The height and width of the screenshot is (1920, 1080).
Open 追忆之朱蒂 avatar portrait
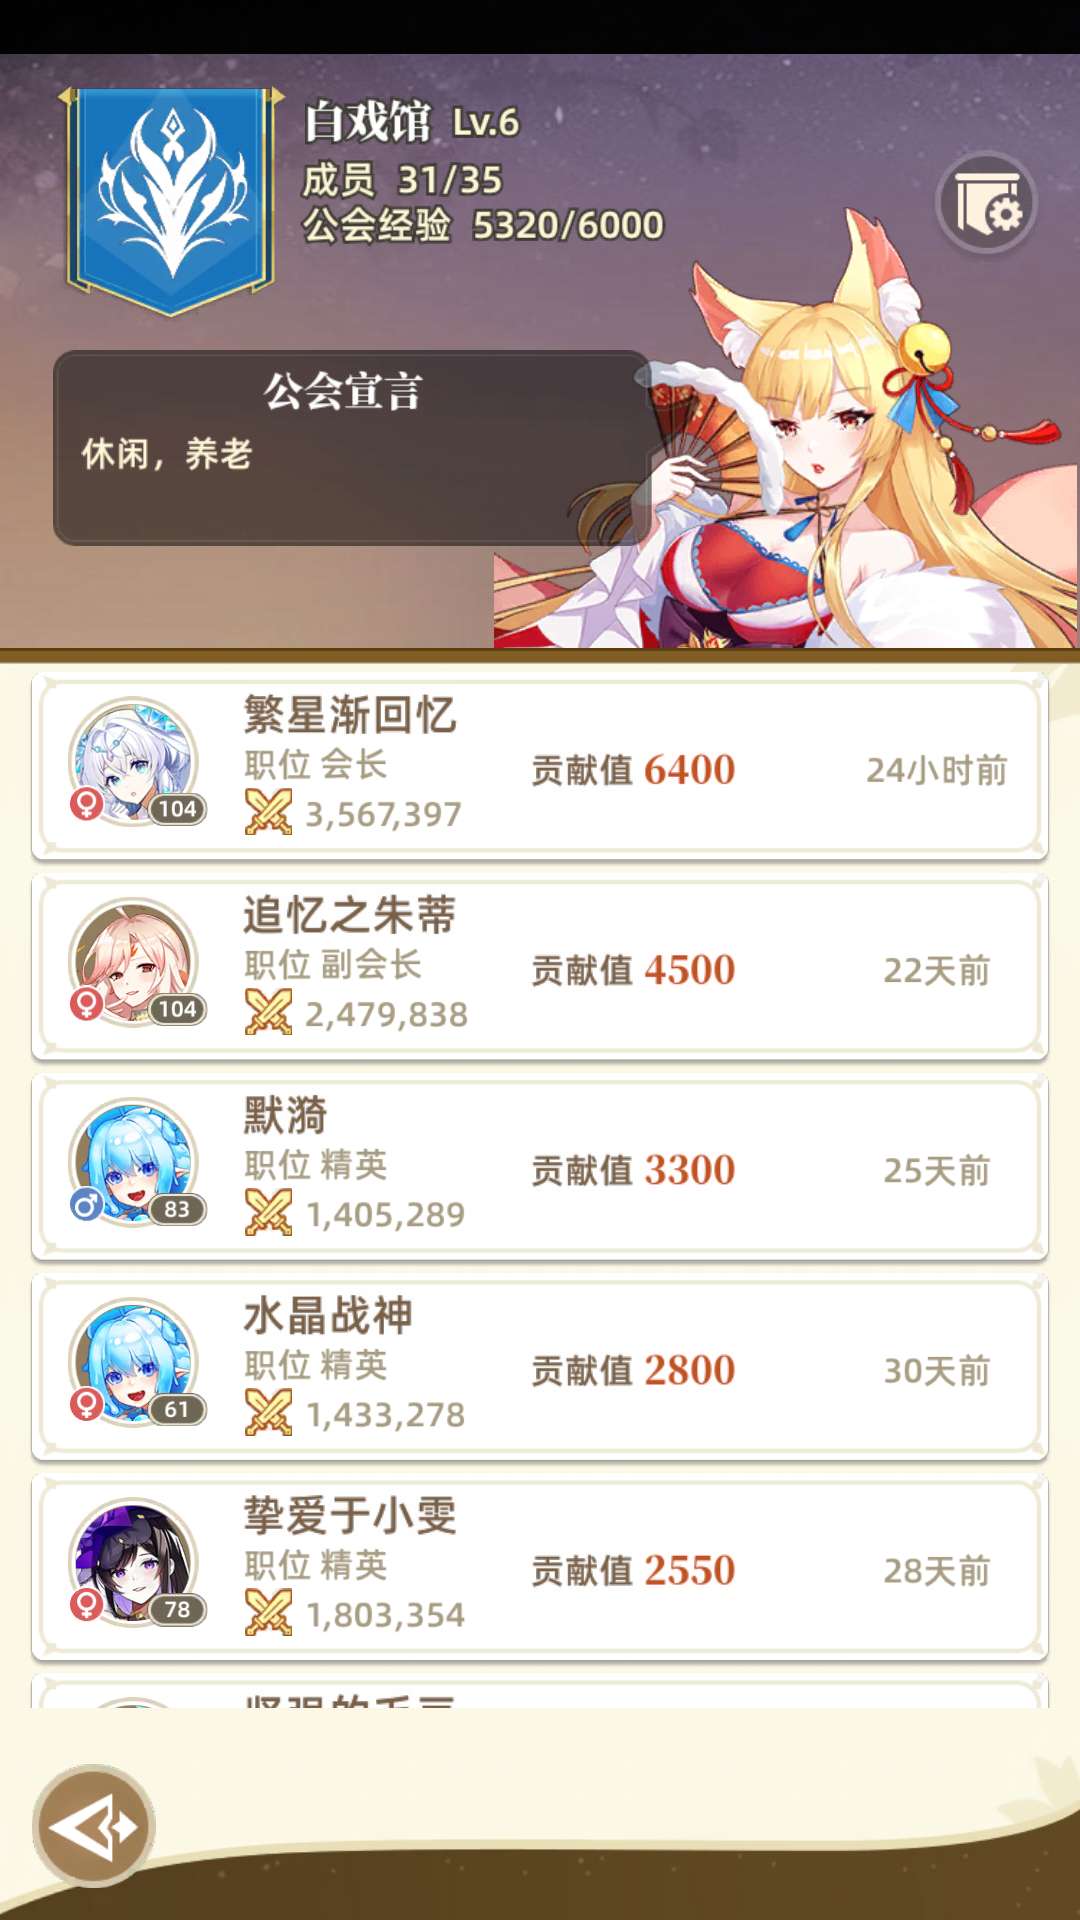133,962
